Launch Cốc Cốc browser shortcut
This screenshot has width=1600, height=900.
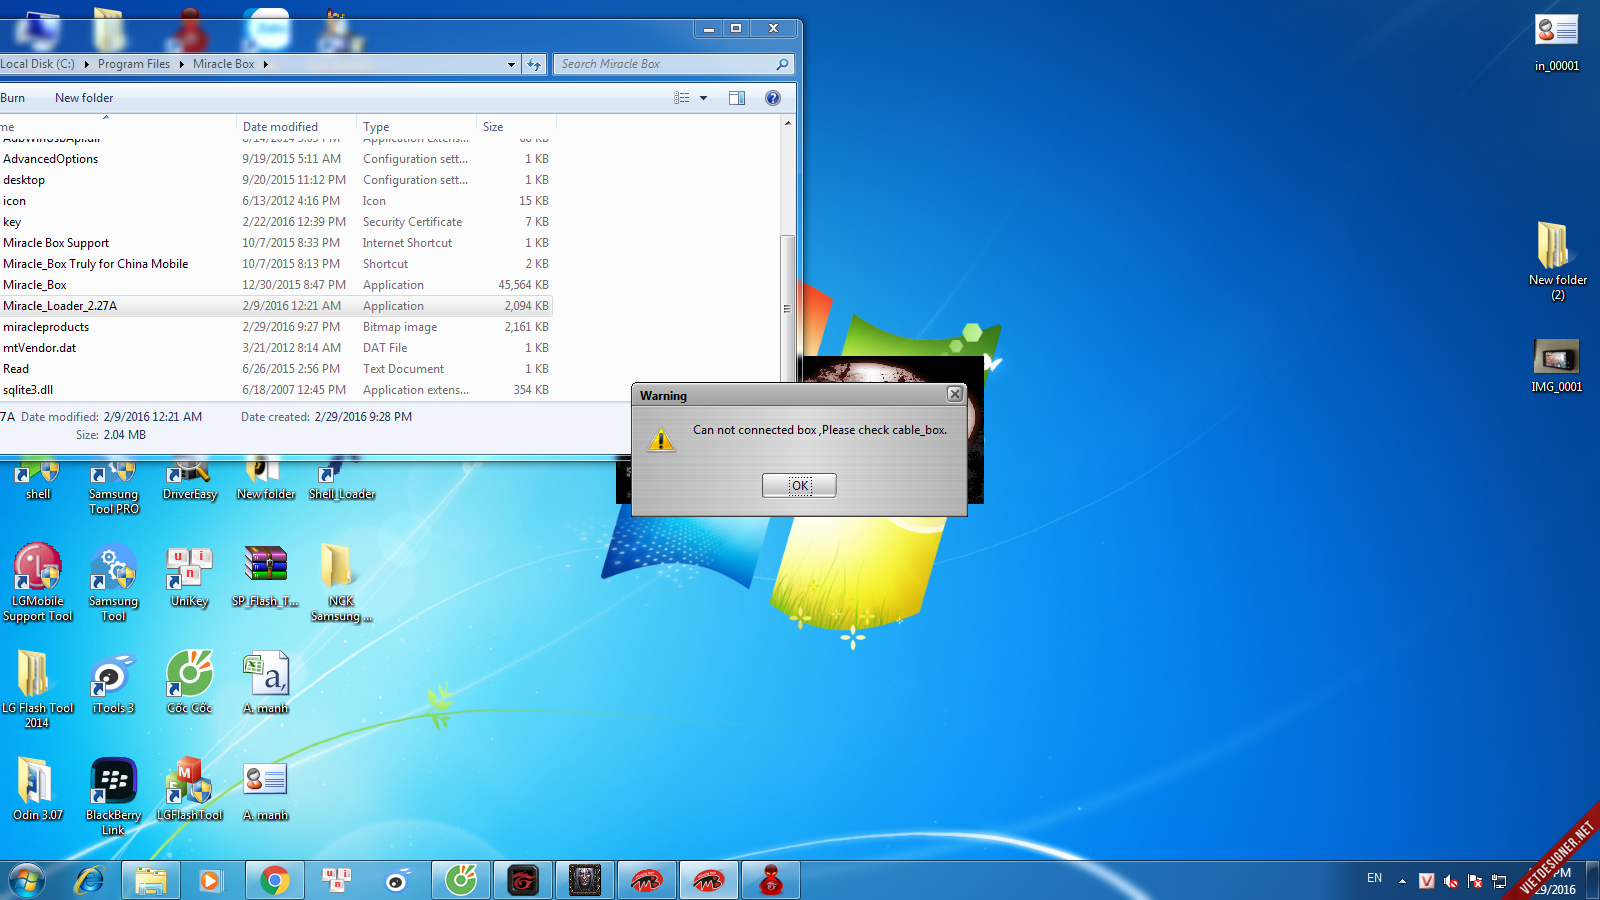coord(189,682)
